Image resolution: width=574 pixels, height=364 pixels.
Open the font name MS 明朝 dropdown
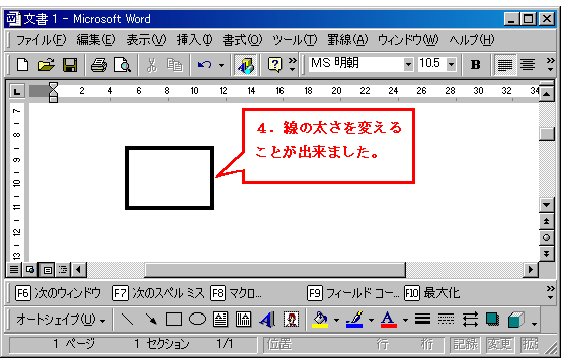408,64
